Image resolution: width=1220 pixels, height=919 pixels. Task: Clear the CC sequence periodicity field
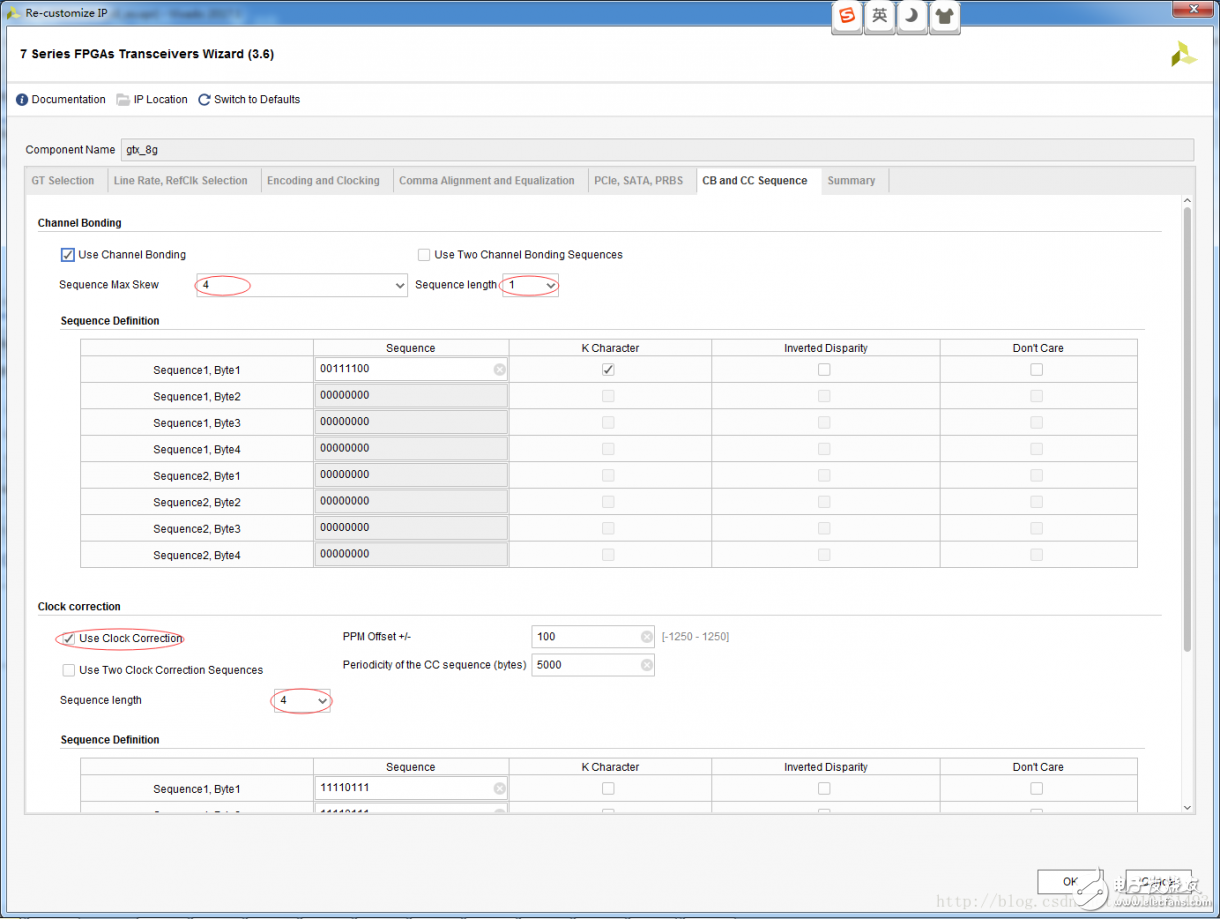coord(646,665)
